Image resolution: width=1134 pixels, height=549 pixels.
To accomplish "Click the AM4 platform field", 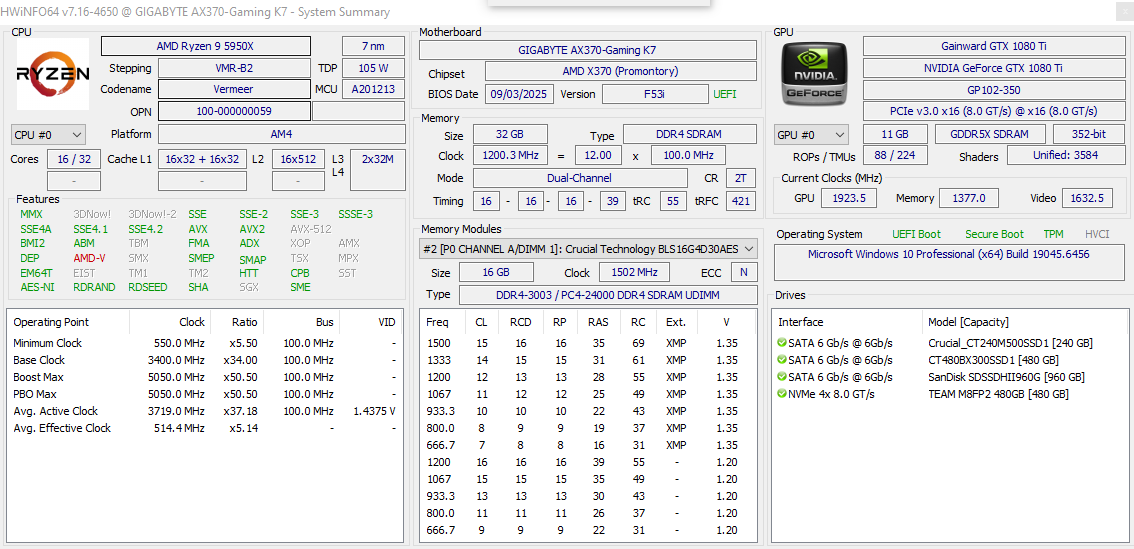I will 282,135.
